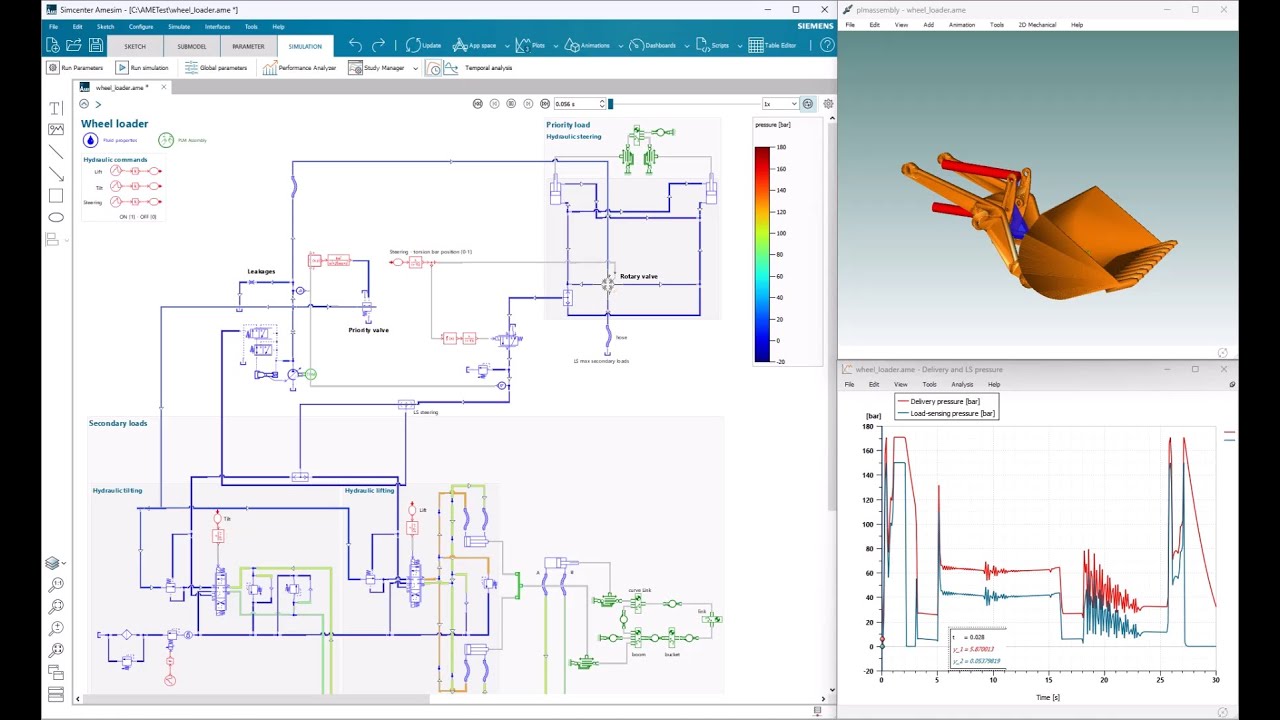Toggle animation loop button beside speed box
The height and width of the screenshot is (720, 1280).
coord(808,104)
